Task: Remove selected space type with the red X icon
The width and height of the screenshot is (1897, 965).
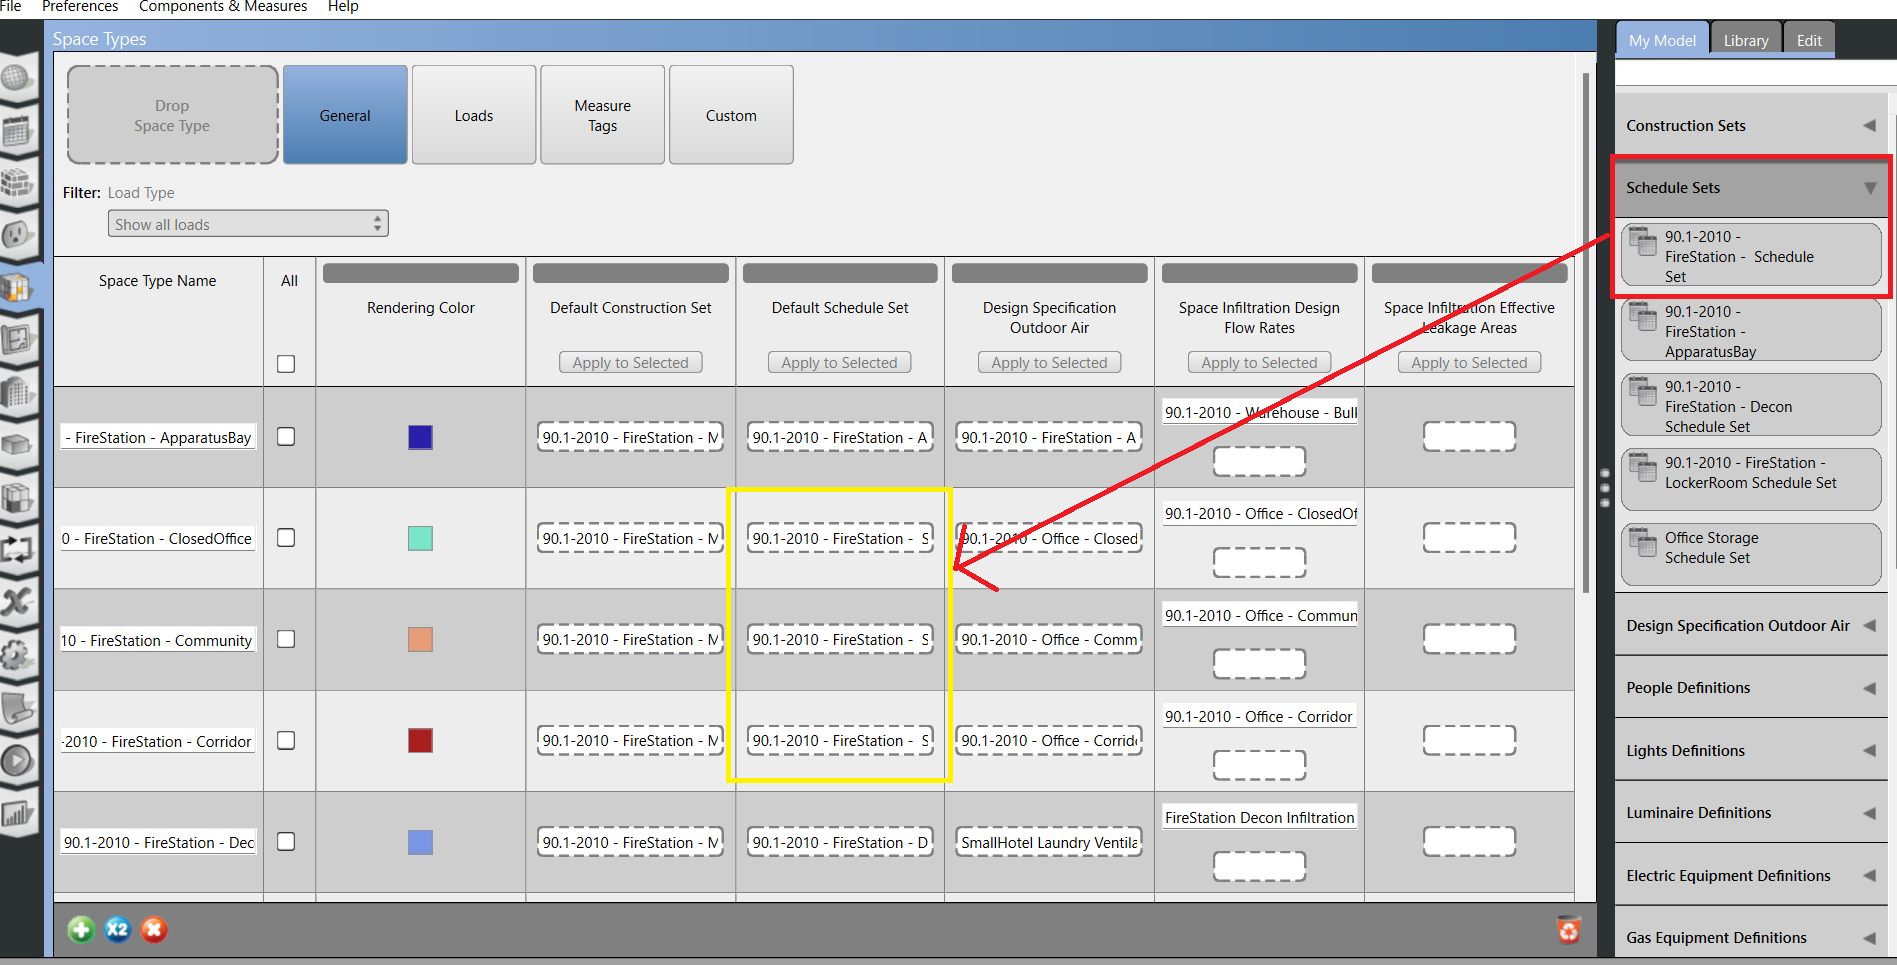Action: (154, 930)
